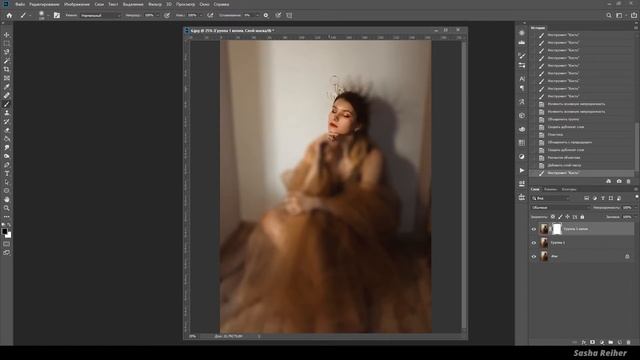The image size is (640, 360).
Task: Open the layer filter kind dropdown
Action: [550, 198]
